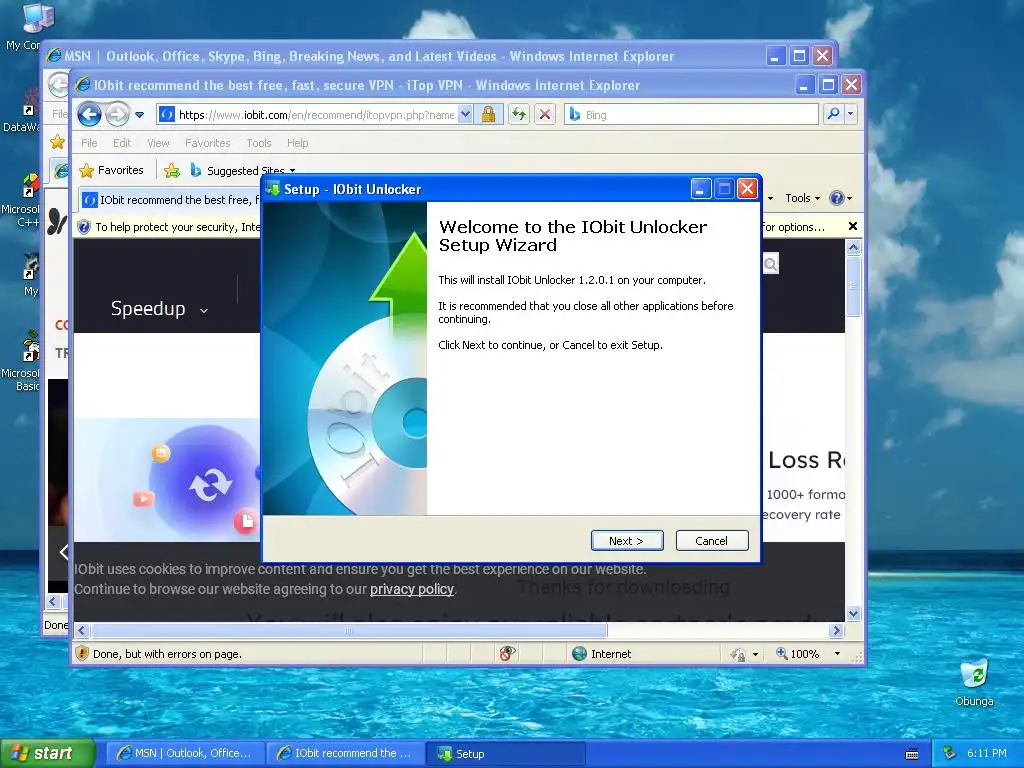Click the Add to Favorites Bar icon
1024x768 pixels.
pos(172,170)
